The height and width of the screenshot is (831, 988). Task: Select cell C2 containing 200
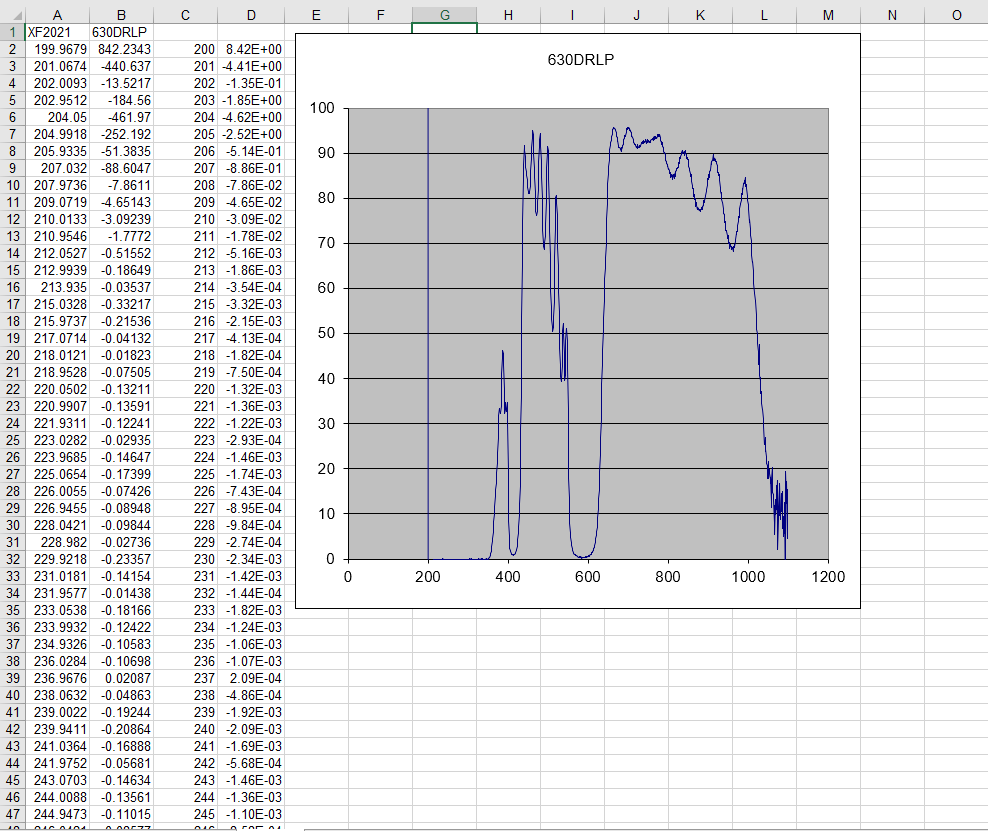[x=186, y=49]
